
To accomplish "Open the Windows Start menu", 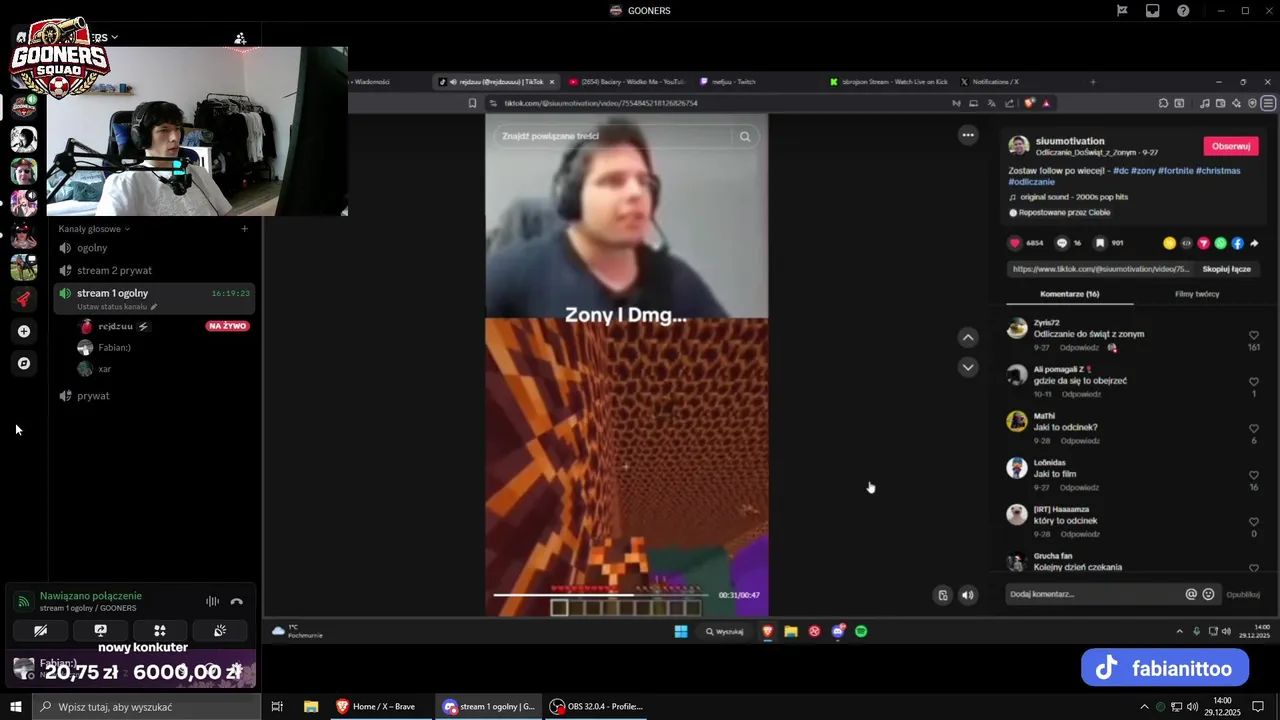I will [16, 706].
